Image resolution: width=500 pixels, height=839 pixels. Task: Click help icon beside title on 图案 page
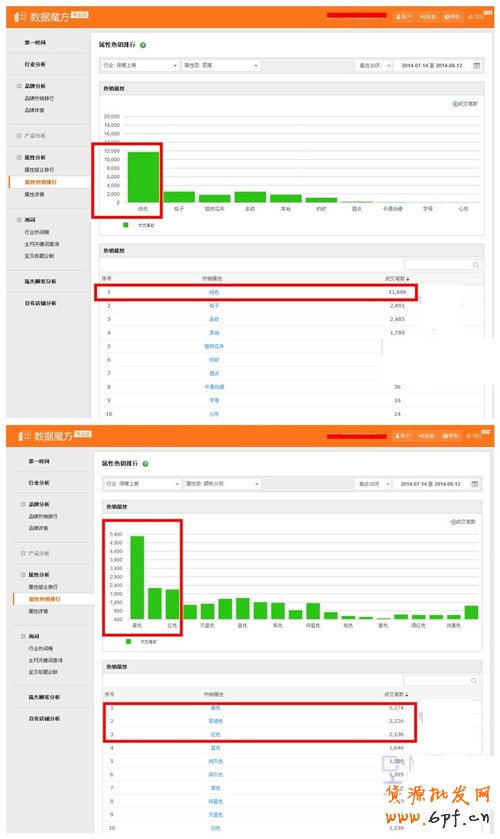pos(143,45)
